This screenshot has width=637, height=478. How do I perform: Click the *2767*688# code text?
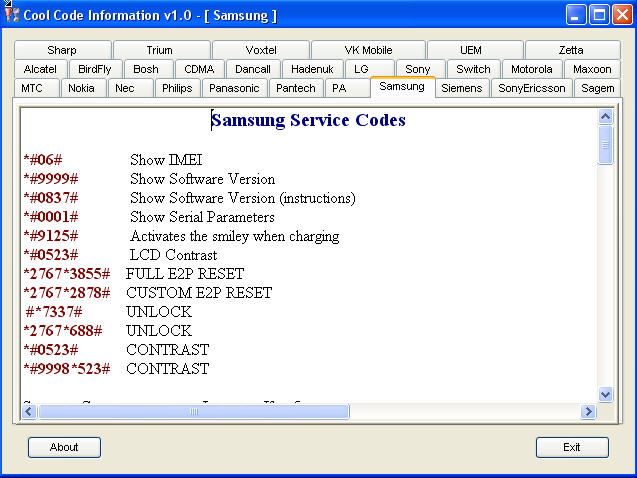pos(63,331)
